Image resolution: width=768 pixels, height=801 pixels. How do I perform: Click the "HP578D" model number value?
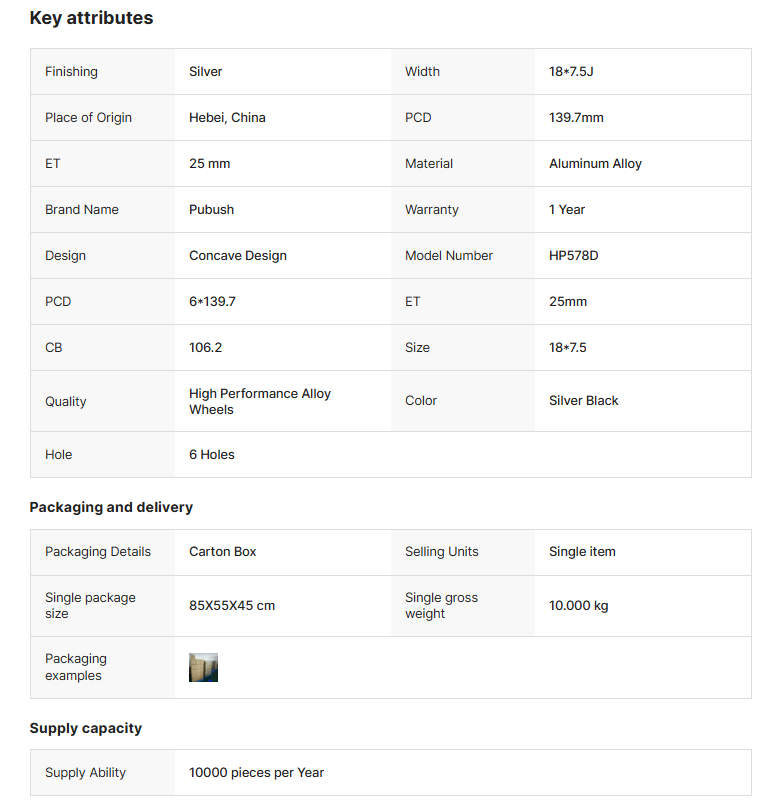pyautogui.click(x=573, y=256)
